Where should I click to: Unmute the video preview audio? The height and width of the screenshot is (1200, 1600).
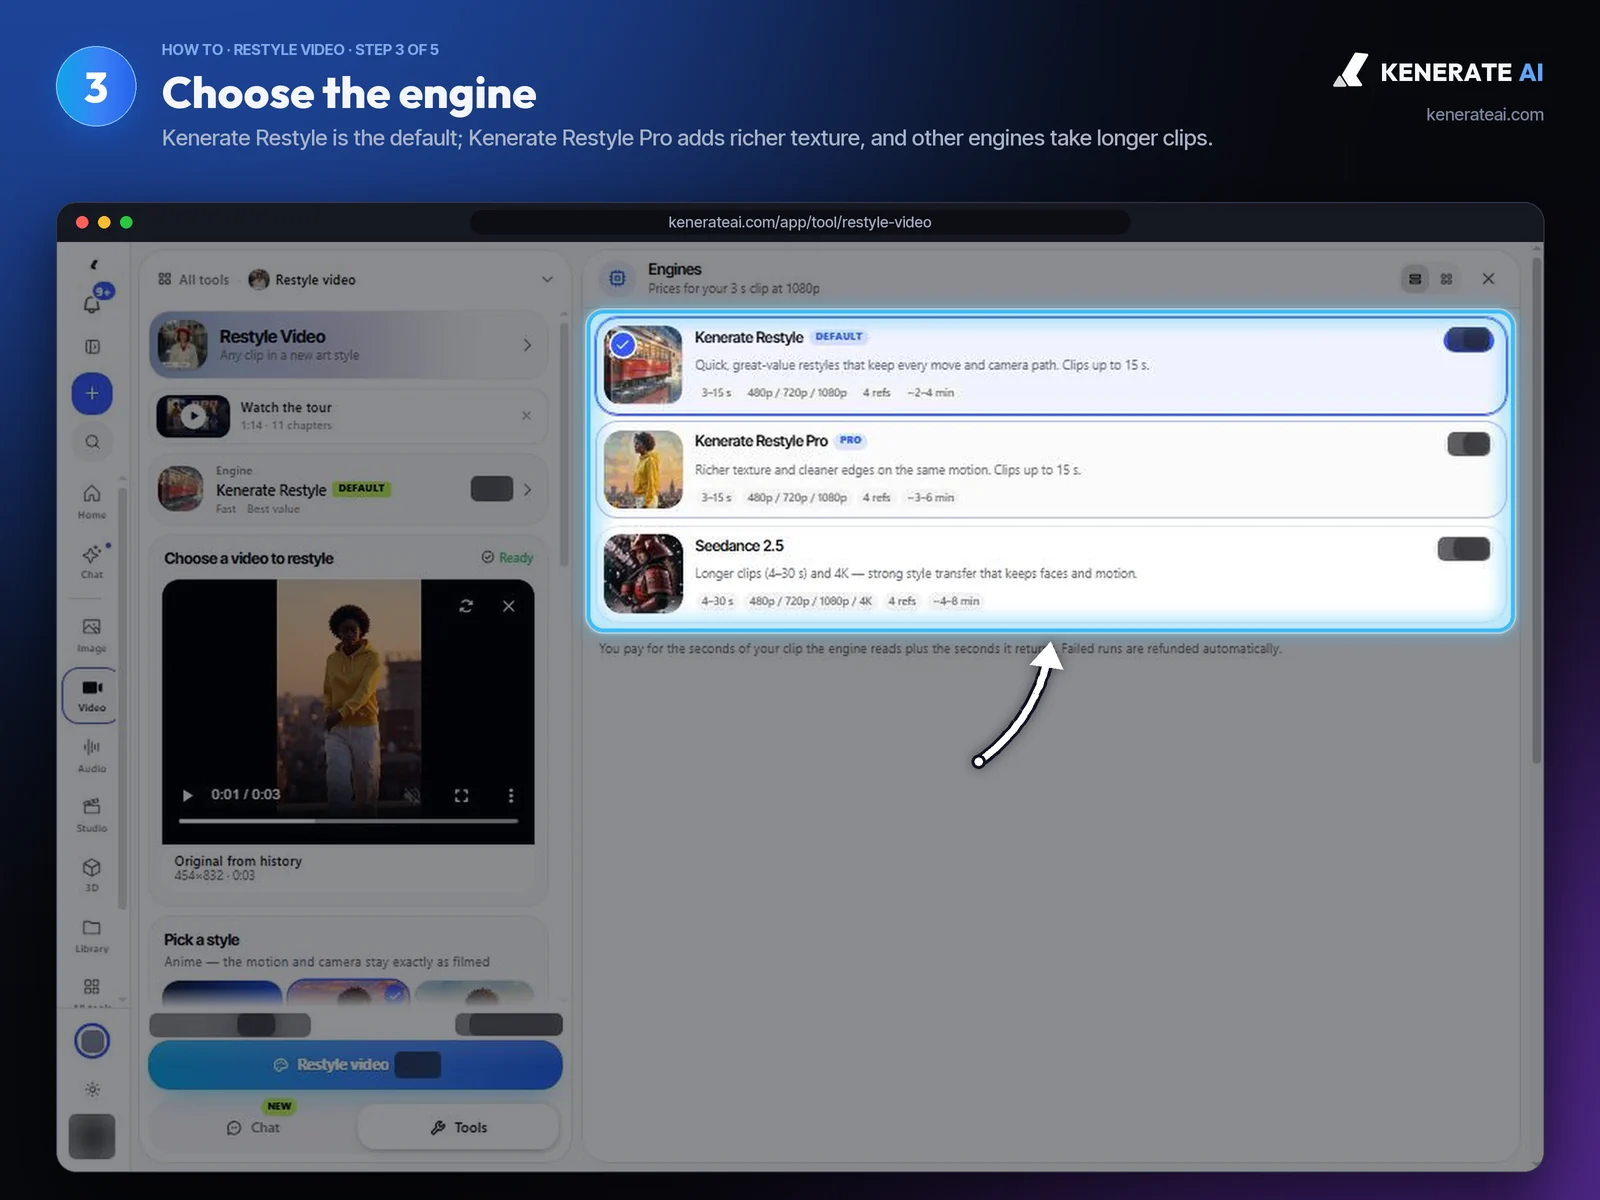[x=412, y=795]
